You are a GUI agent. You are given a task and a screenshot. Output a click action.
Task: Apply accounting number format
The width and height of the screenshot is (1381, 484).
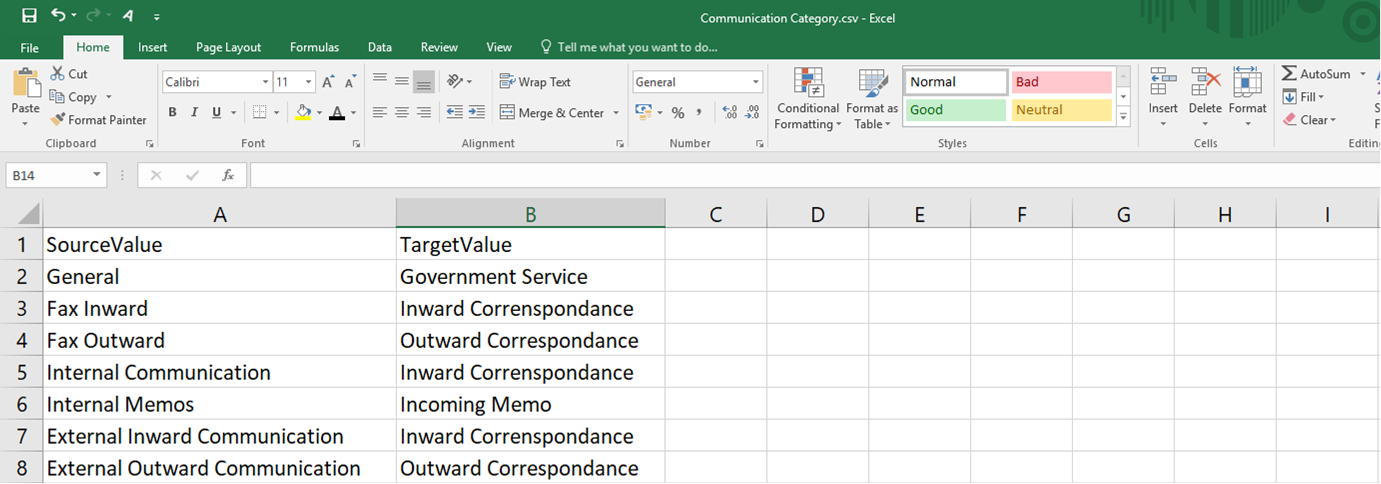point(643,113)
